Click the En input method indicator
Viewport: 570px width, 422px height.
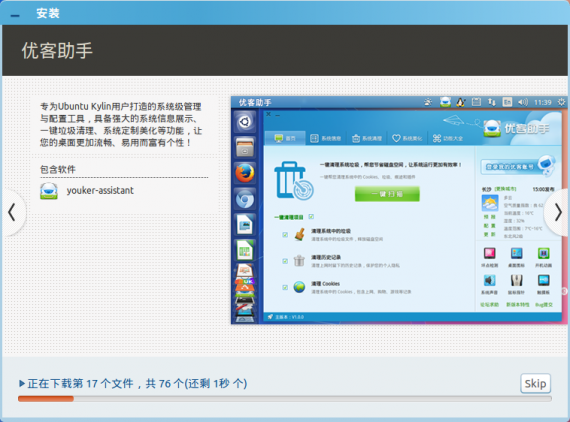point(507,102)
